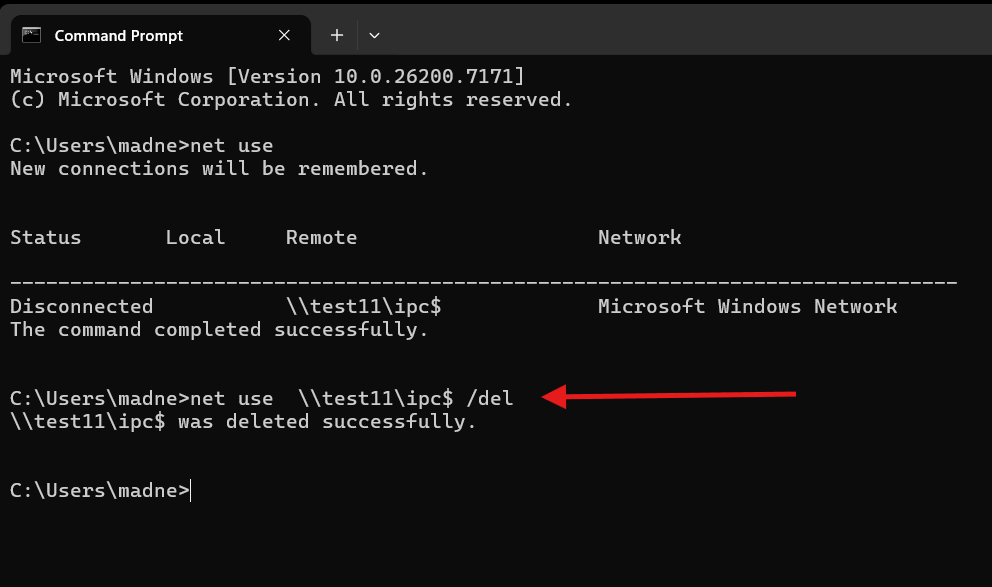Click the Remote column header

(321, 238)
